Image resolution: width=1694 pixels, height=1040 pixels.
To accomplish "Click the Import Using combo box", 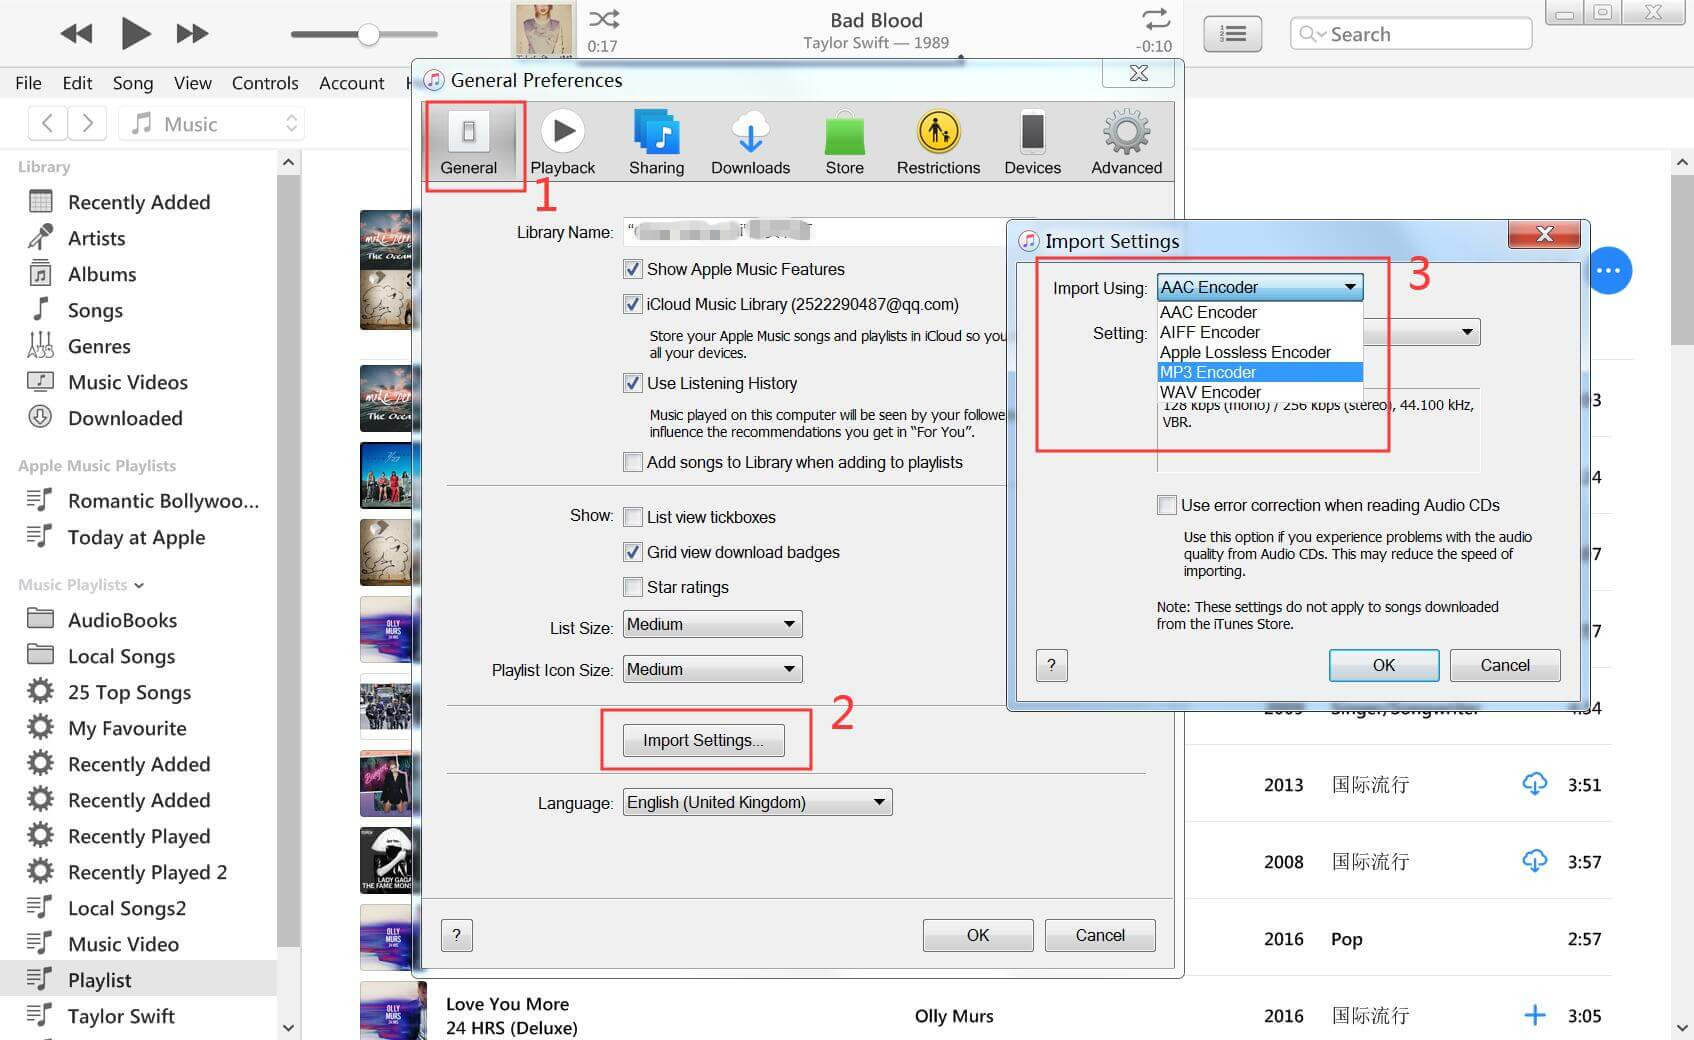I will coord(1259,287).
